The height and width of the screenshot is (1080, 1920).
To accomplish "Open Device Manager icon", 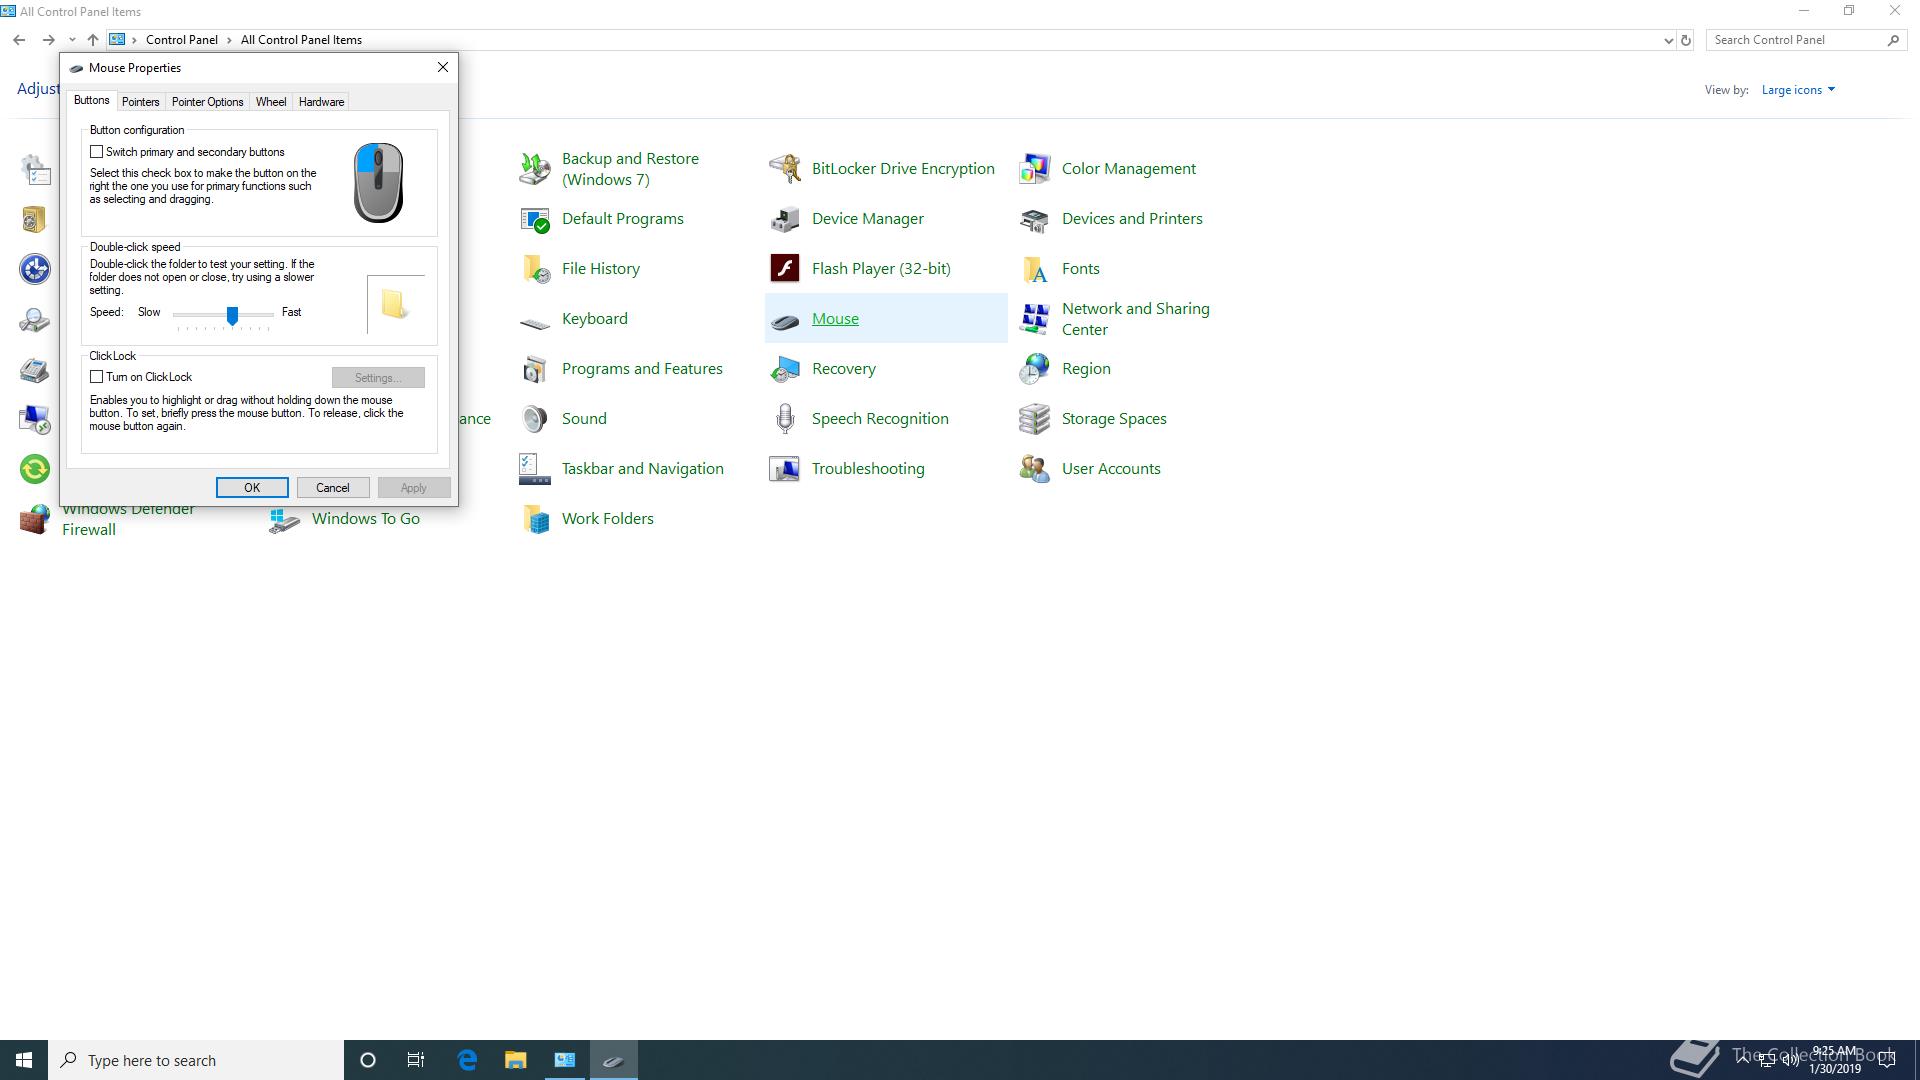I will 785,219.
